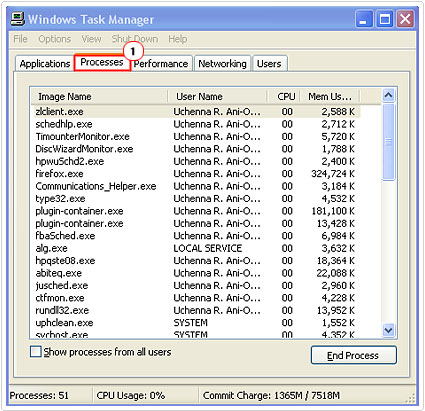This screenshot has height=411, width=425.
Task: Click the Processes: 51 status entry
Action: click(x=39, y=396)
